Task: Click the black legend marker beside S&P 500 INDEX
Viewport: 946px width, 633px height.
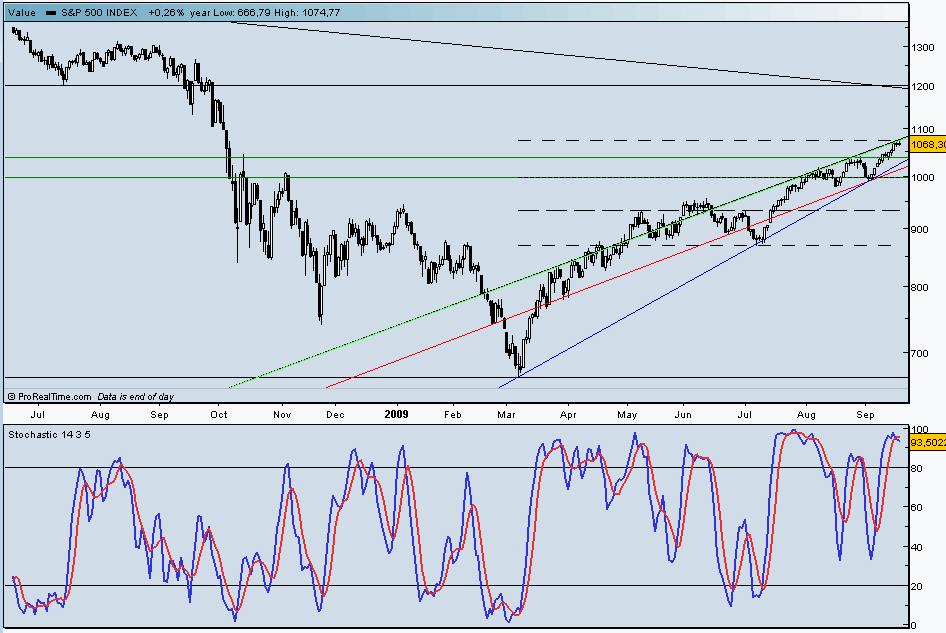Action: coord(51,12)
